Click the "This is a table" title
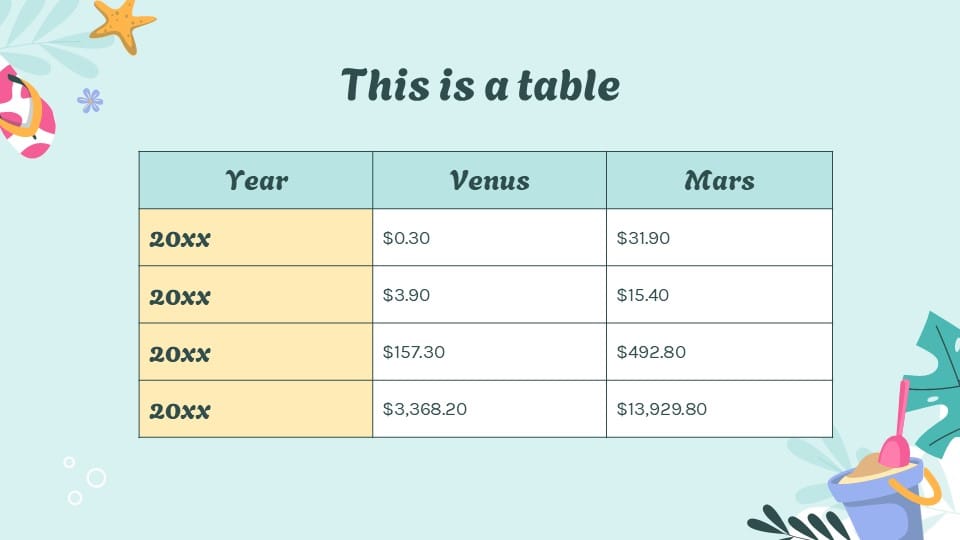This screenshot has width=960, height=540. [x=480, y=86]
